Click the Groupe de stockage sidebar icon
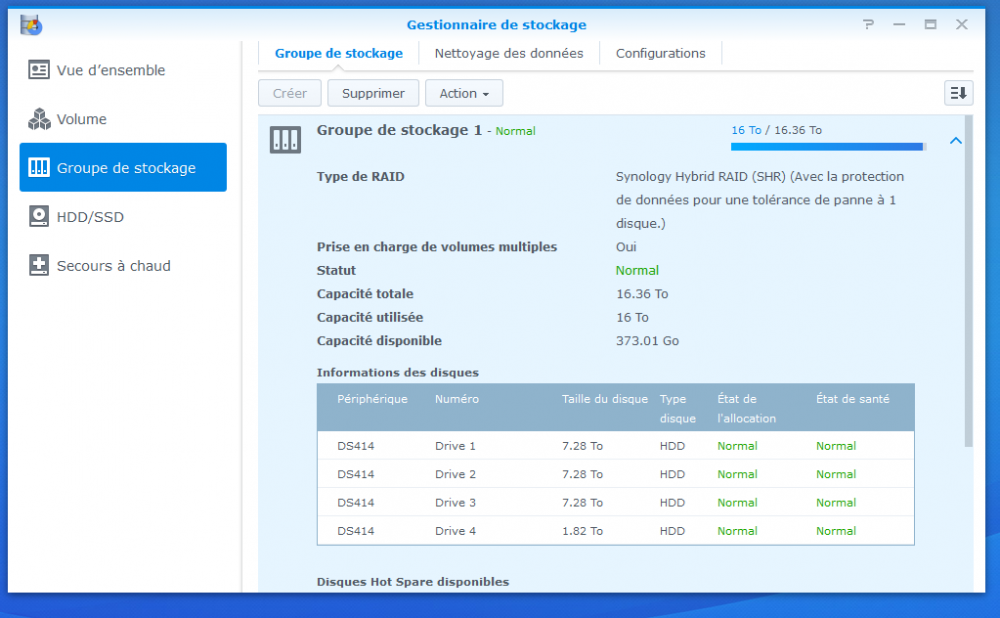 click(39, 167)
